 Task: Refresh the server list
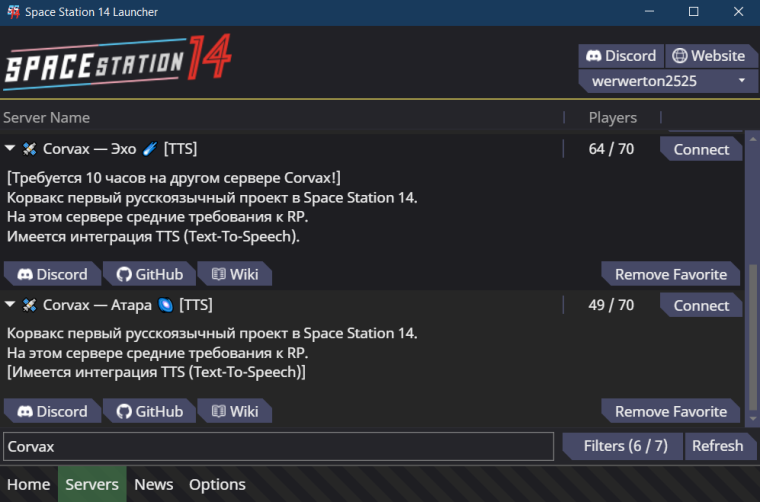pos(719,446)
